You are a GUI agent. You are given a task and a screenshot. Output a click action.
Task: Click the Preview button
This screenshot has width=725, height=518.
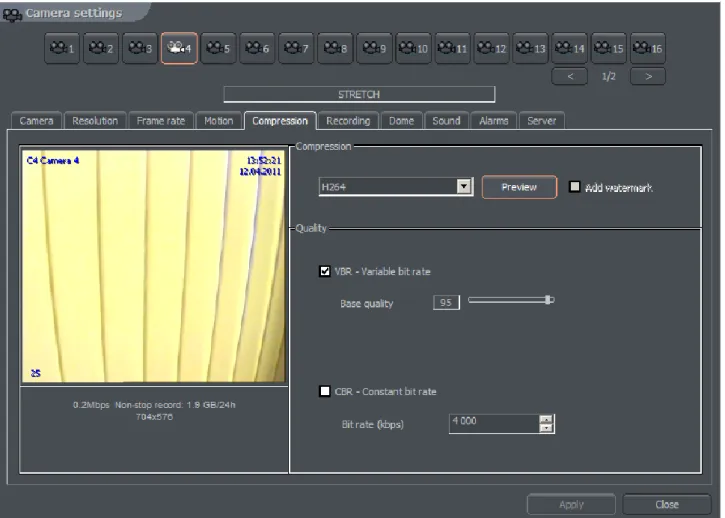pyautogui.click(x=519, y=187)
